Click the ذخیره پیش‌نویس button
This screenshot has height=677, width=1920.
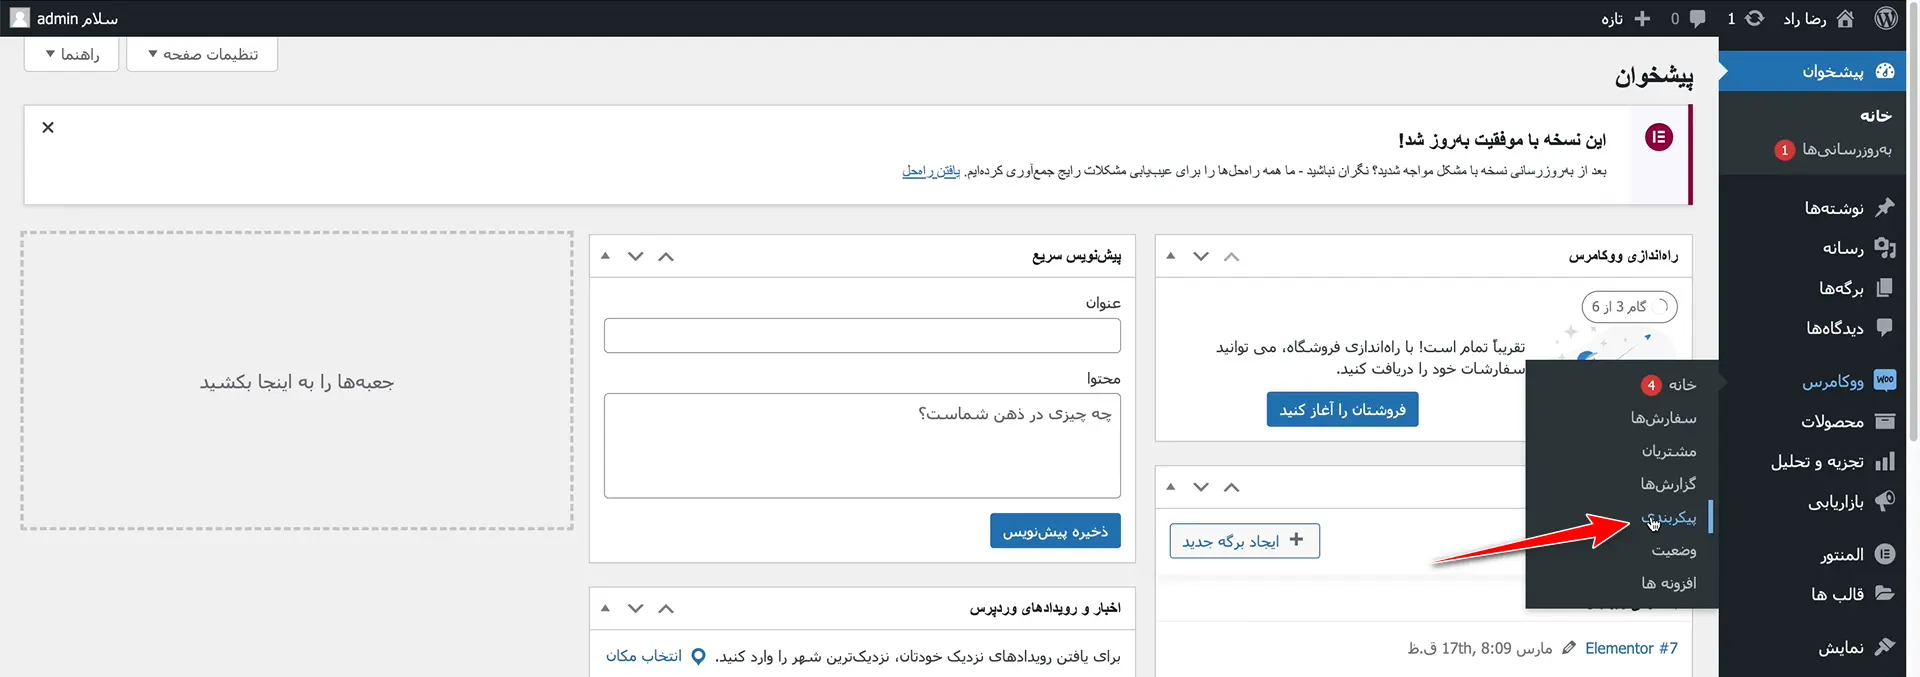coord(1055,531)
